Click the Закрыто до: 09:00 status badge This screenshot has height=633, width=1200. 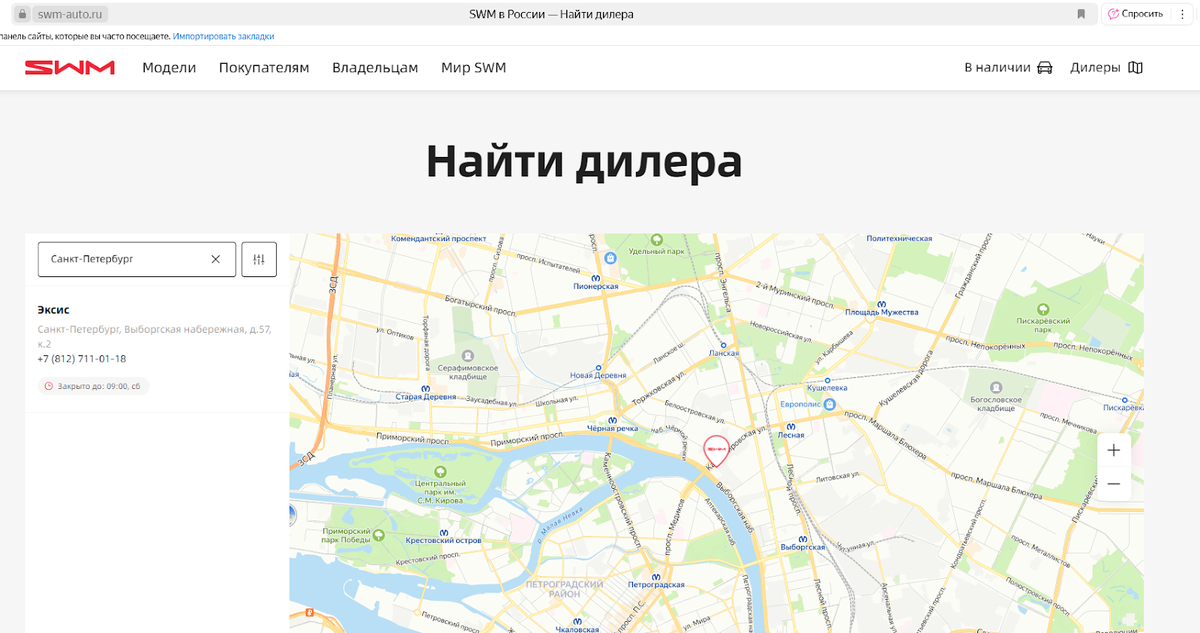coord(93,386)
